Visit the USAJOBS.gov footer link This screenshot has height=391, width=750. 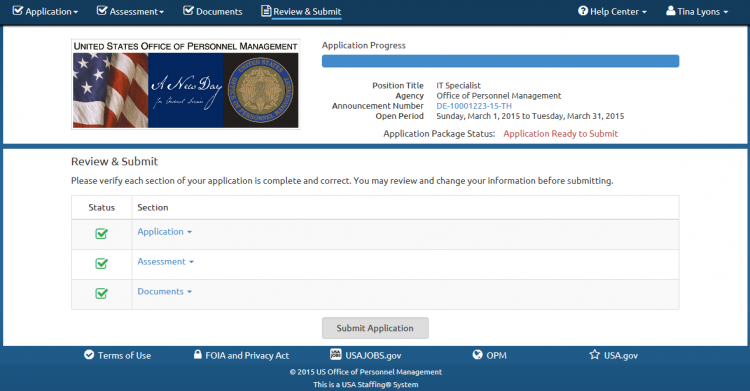pyautogui.click(x=374, y=356)
